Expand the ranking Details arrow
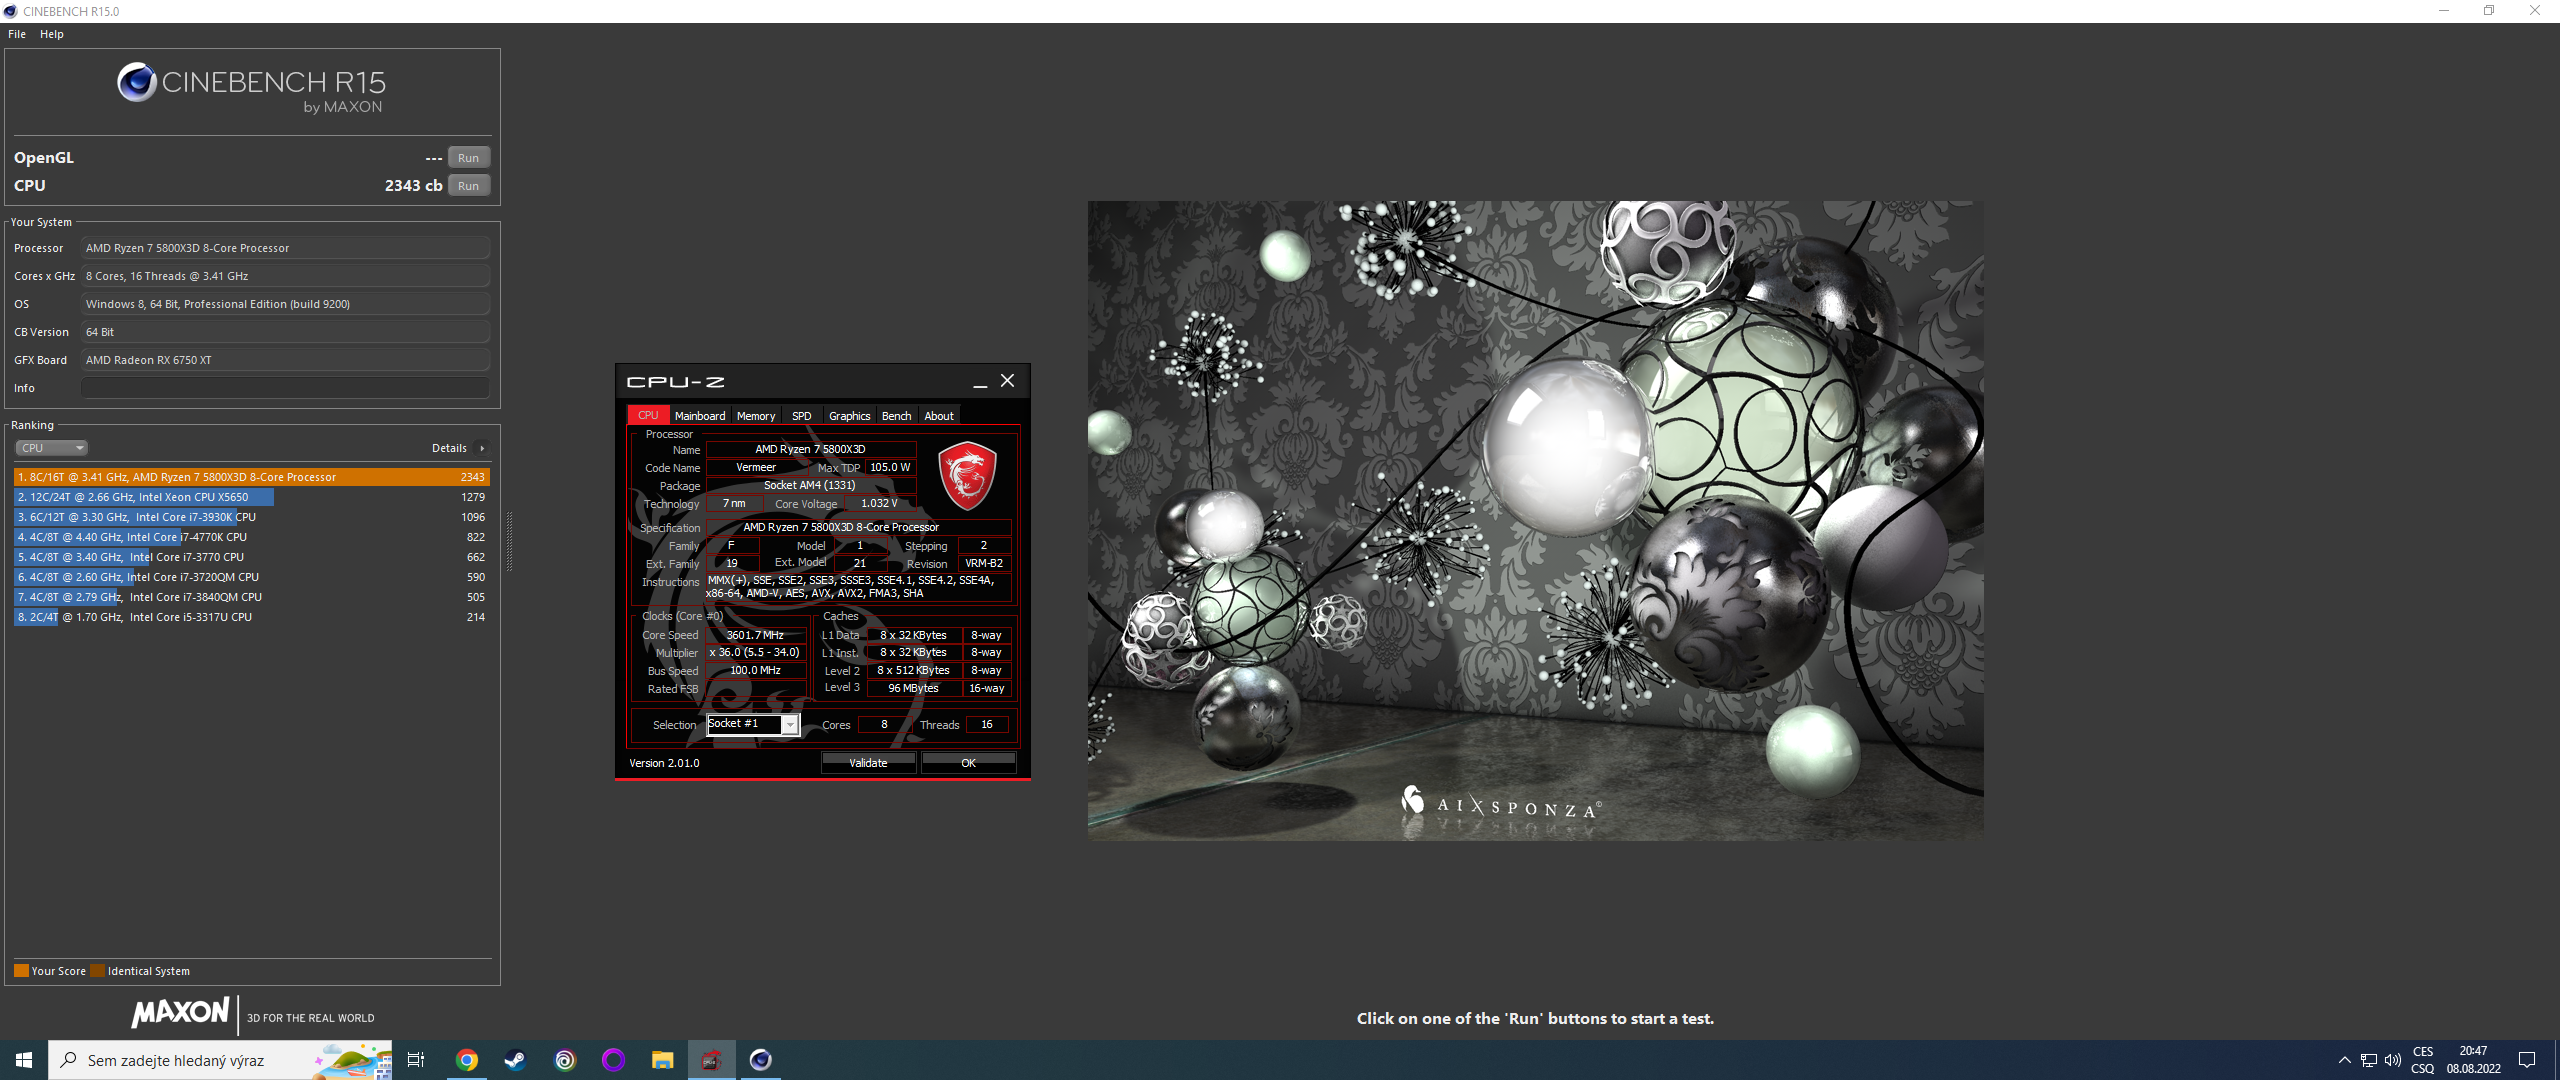 [482, 448]
